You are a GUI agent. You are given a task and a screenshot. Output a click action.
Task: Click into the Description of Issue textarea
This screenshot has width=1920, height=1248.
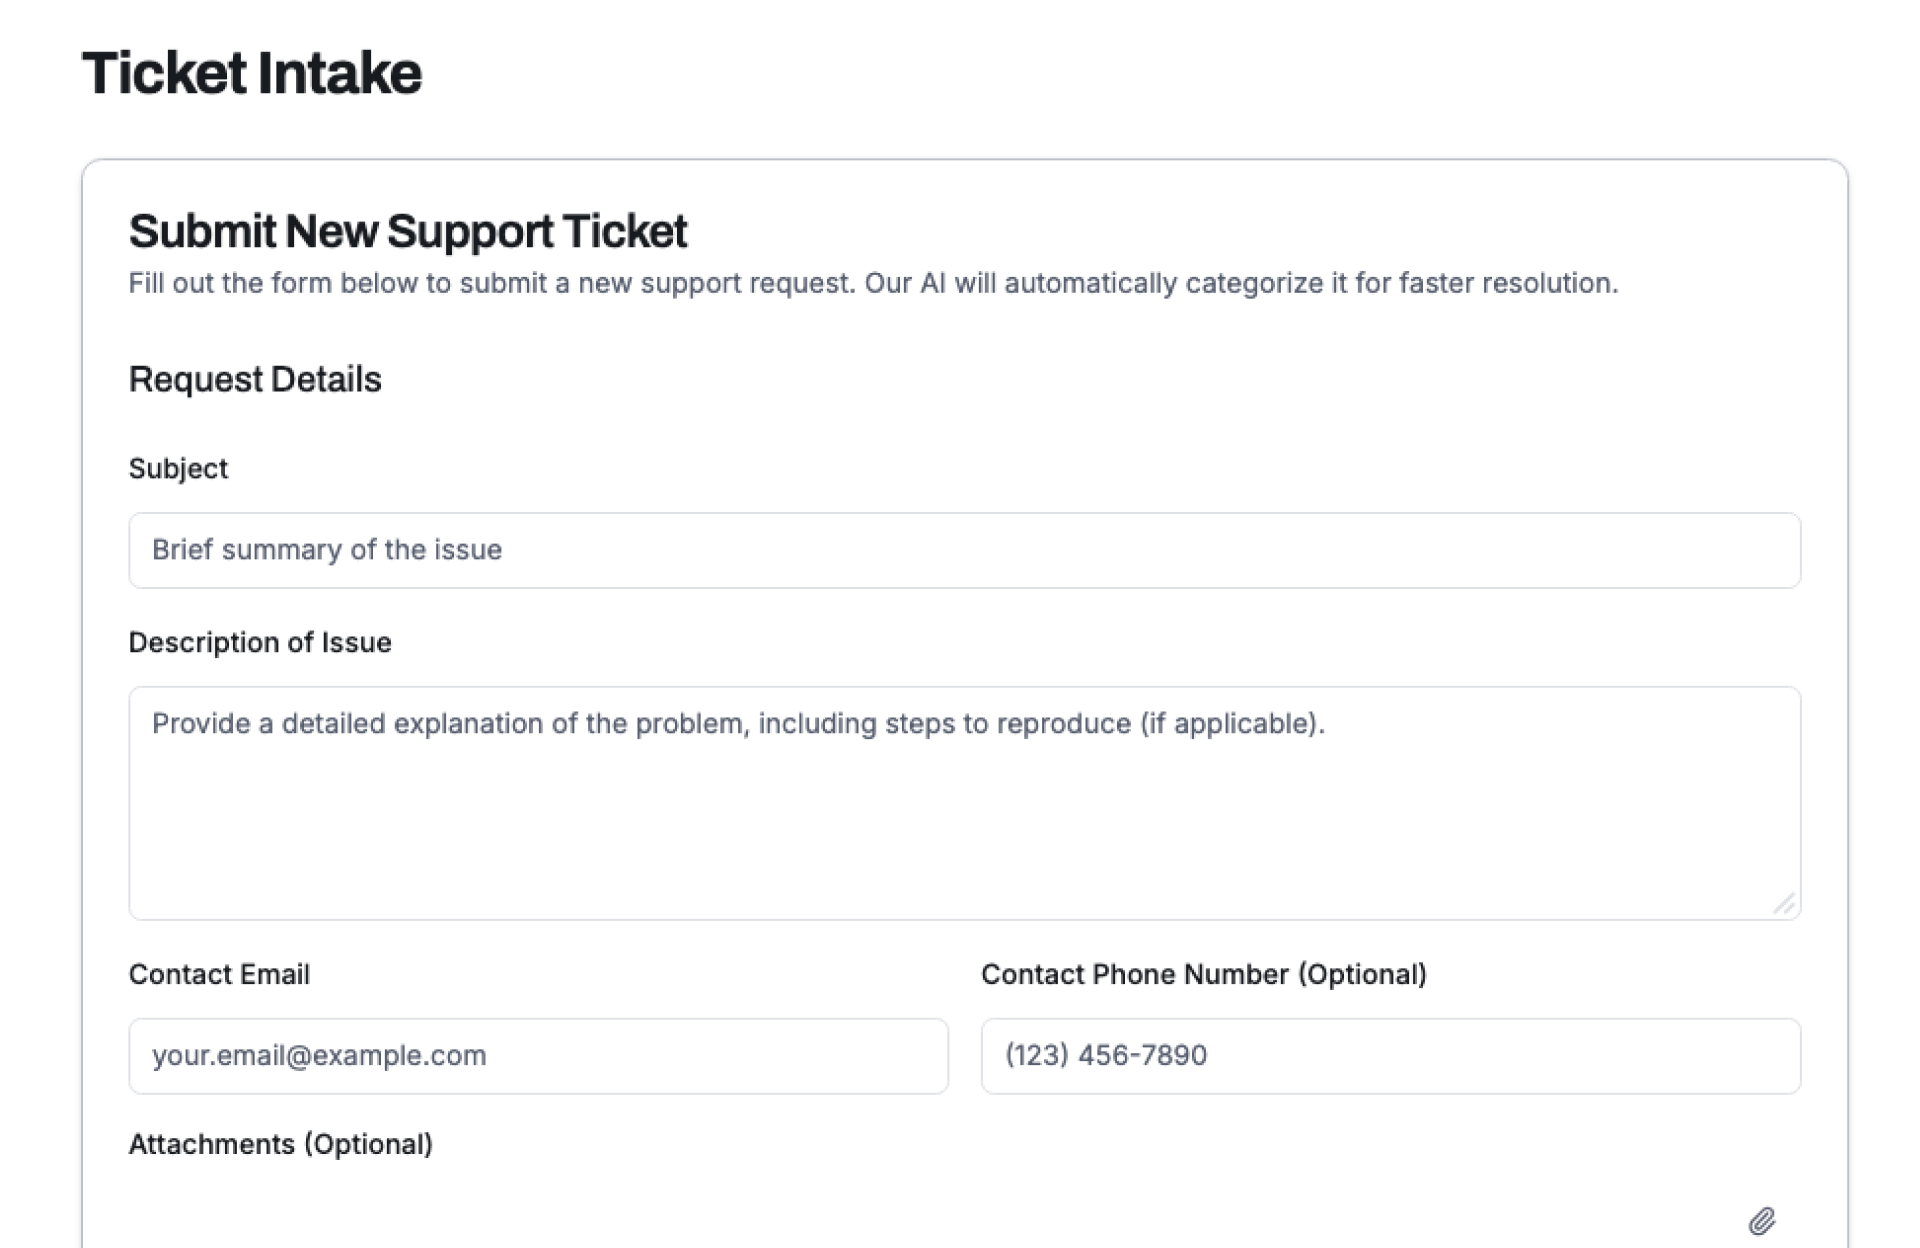click(964, 820)
